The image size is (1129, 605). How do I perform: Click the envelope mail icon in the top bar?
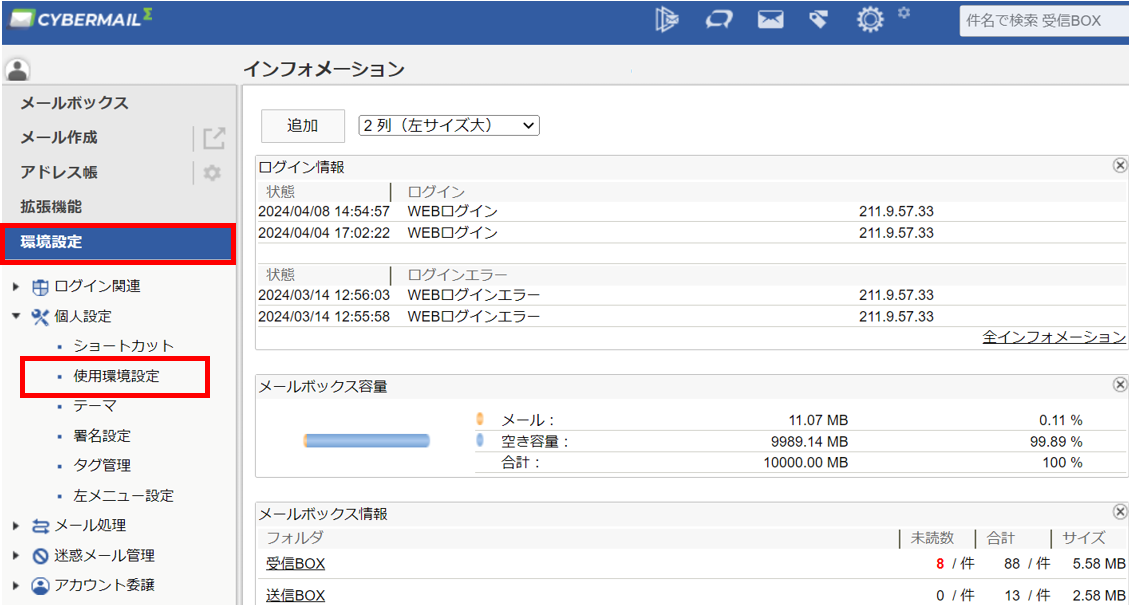(x=770, y=19)
